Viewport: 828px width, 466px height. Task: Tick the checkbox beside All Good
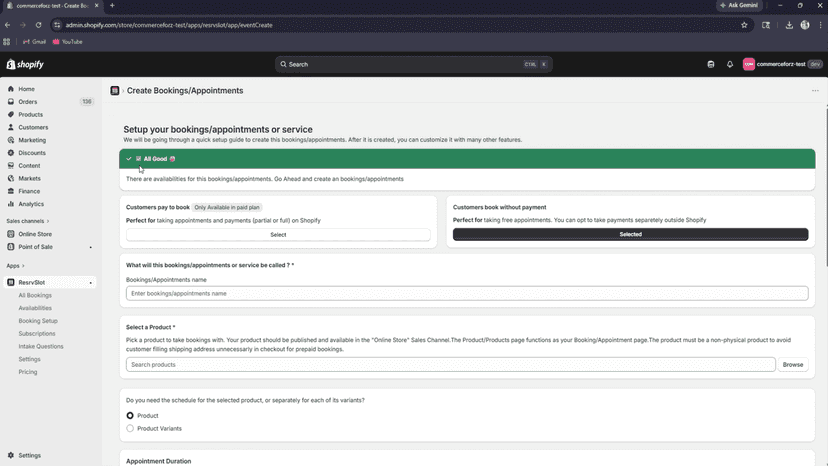[138, 159]
